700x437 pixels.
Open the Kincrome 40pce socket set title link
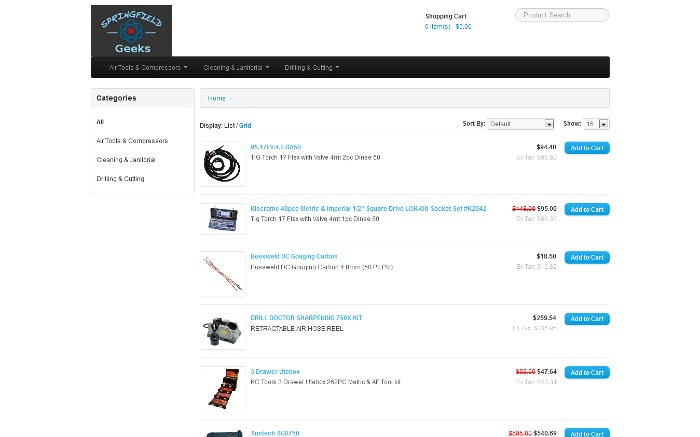tap(368, 208)
